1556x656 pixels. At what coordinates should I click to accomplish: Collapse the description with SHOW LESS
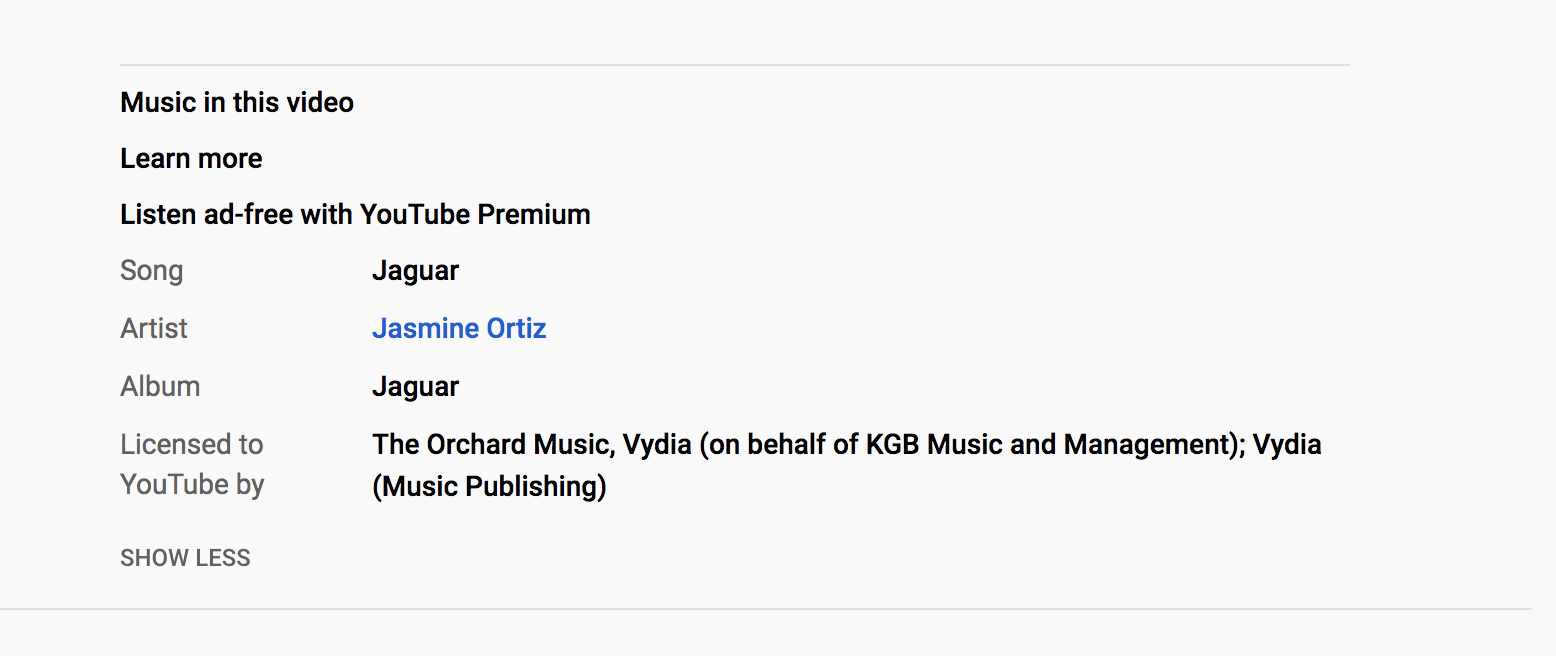185,558
